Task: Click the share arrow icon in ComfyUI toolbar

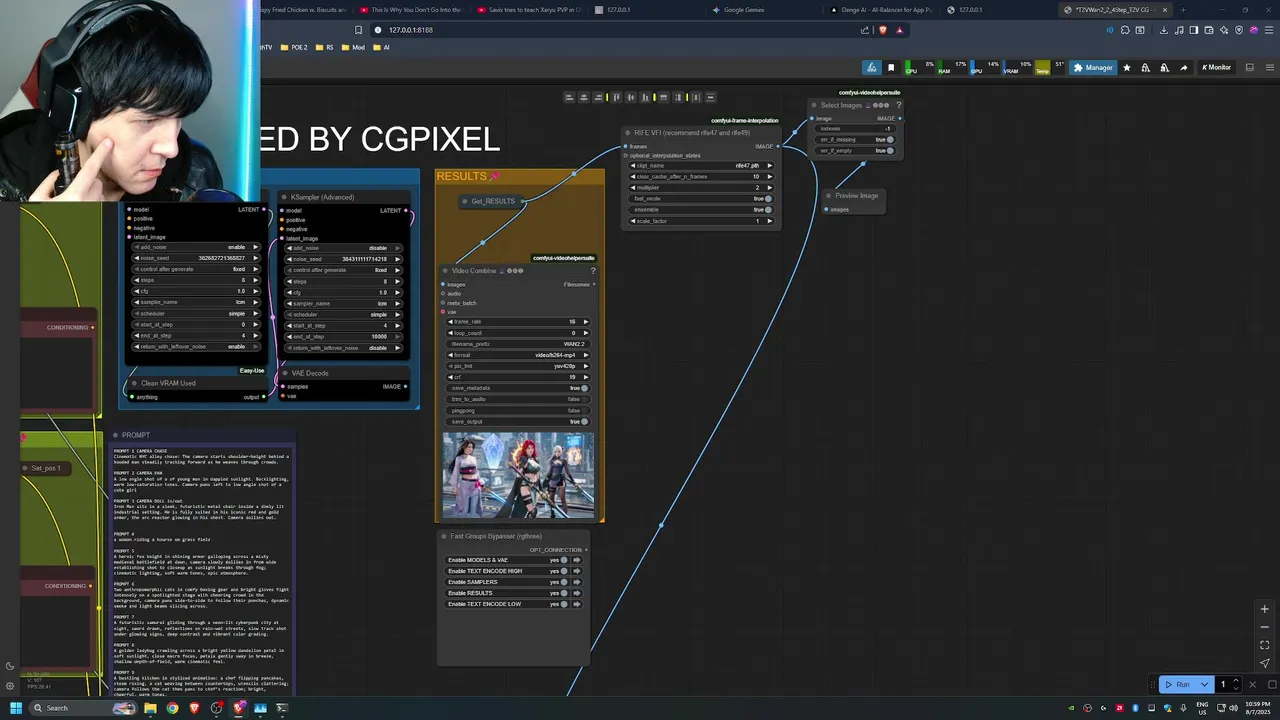Action: [x=1184, y=68]
